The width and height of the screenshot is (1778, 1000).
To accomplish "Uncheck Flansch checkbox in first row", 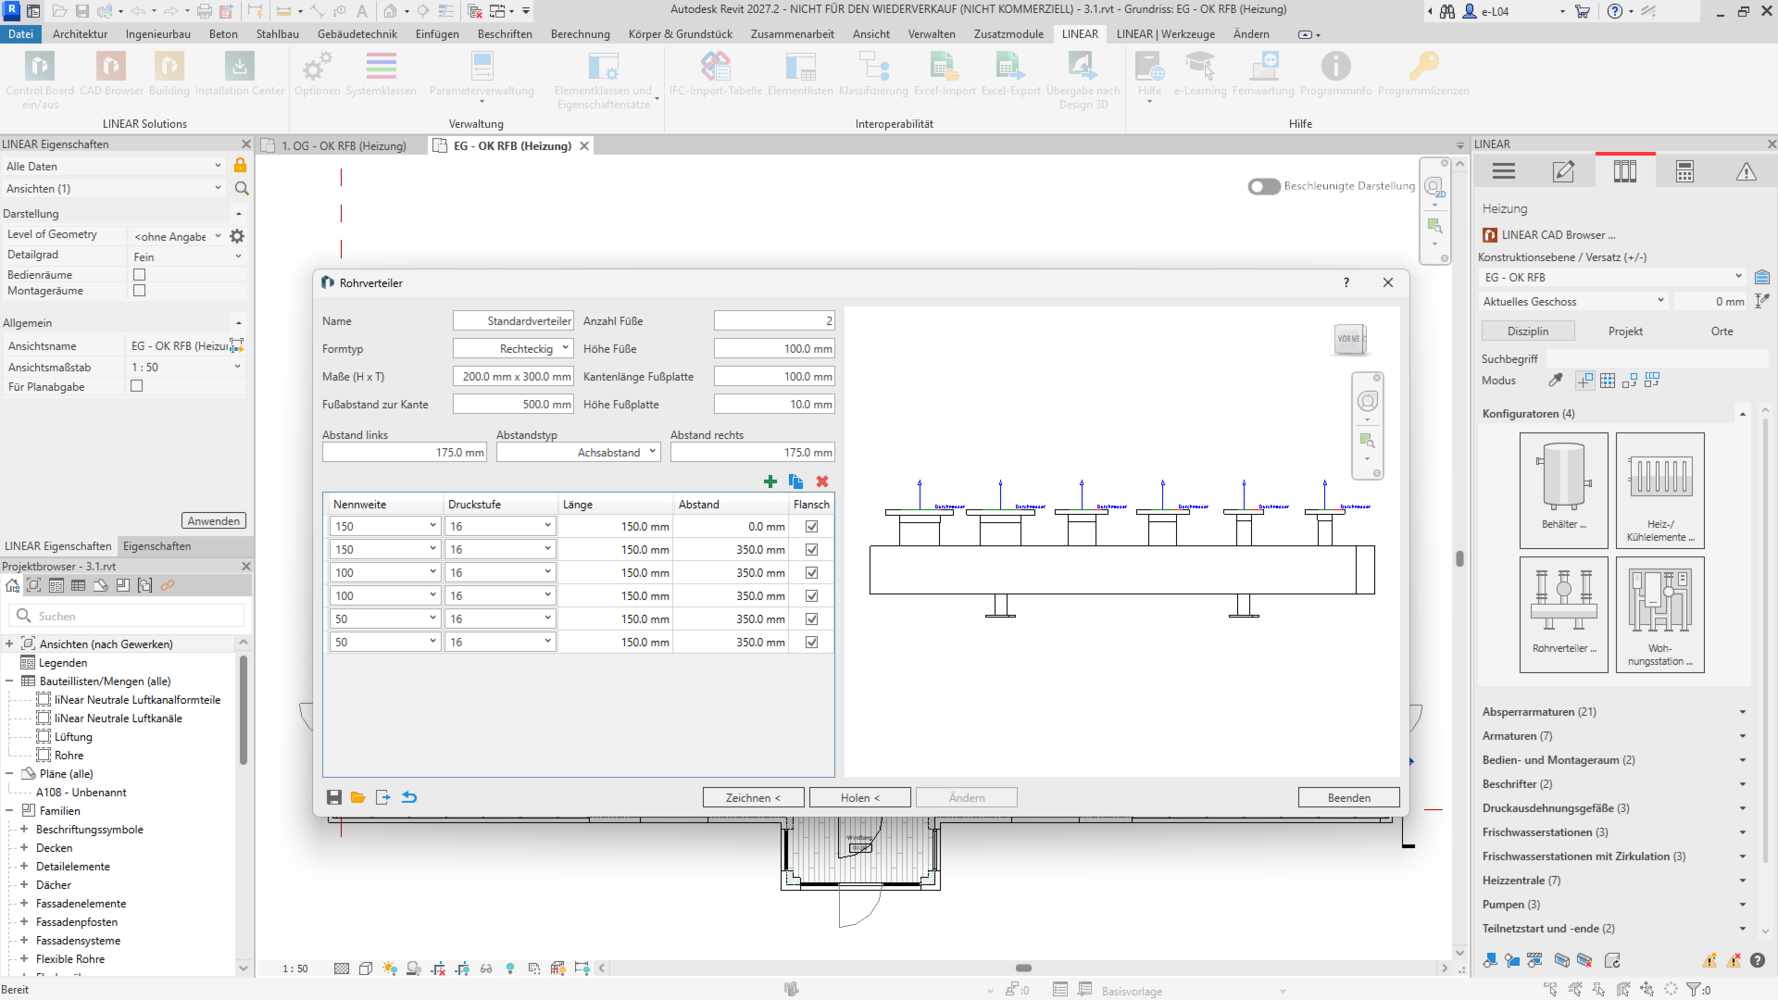I will coord(812,526).
